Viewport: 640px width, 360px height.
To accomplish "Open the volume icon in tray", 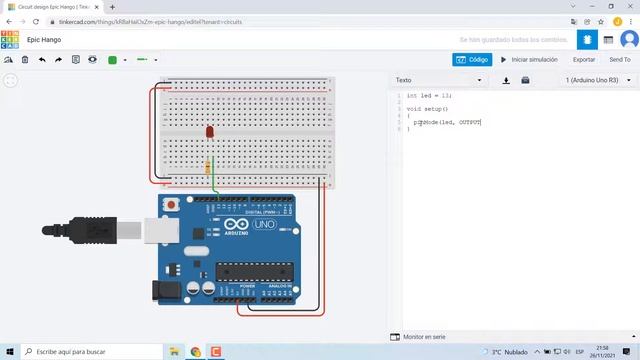I will [x=567, y=352].
